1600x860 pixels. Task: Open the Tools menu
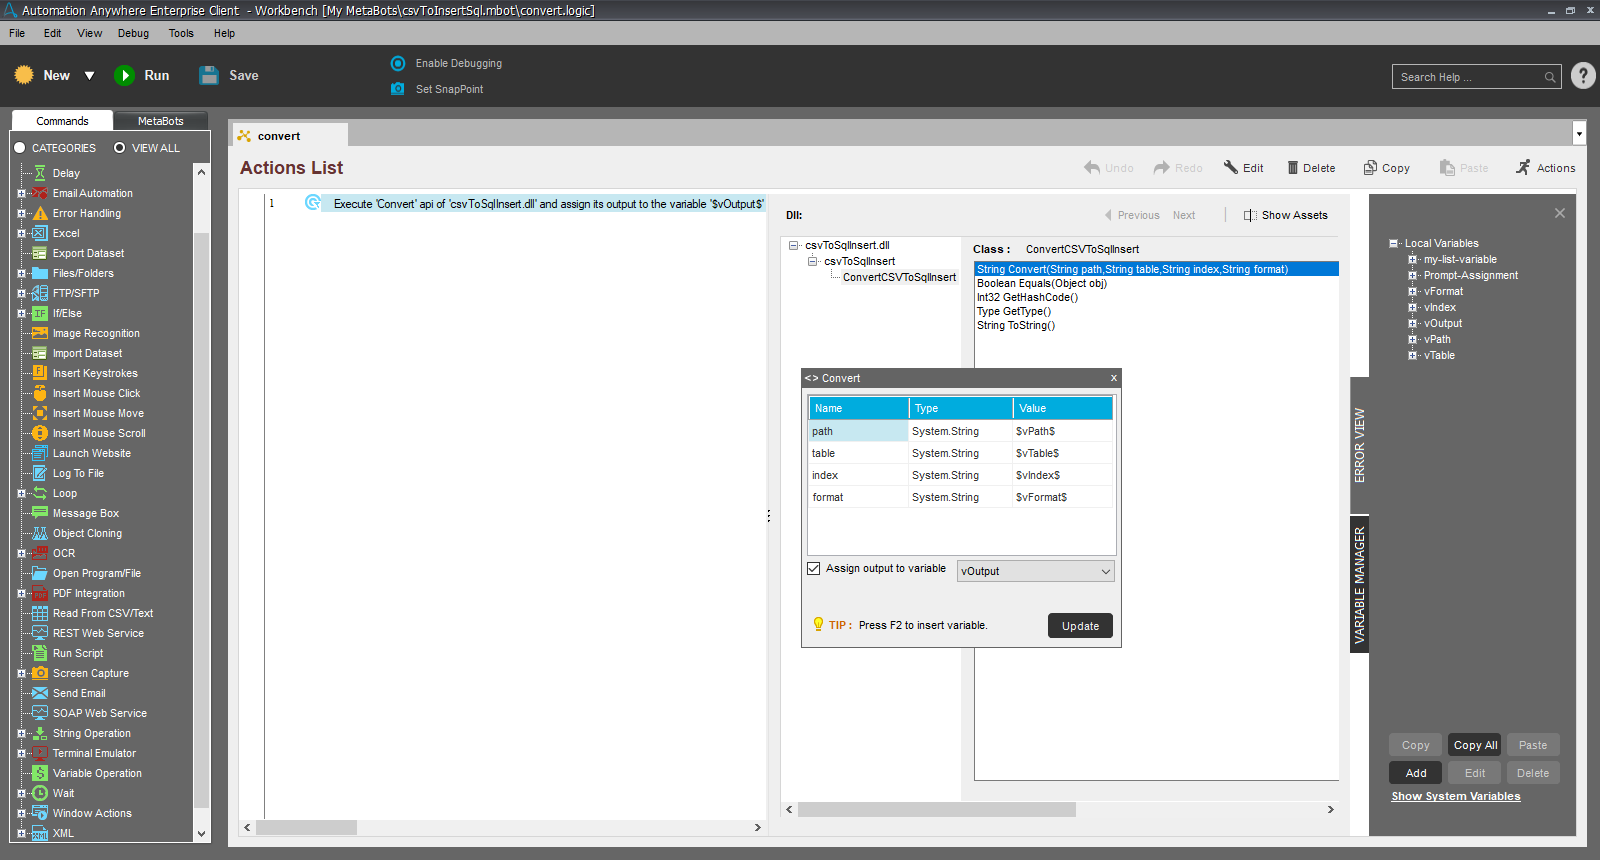point(181,33)
